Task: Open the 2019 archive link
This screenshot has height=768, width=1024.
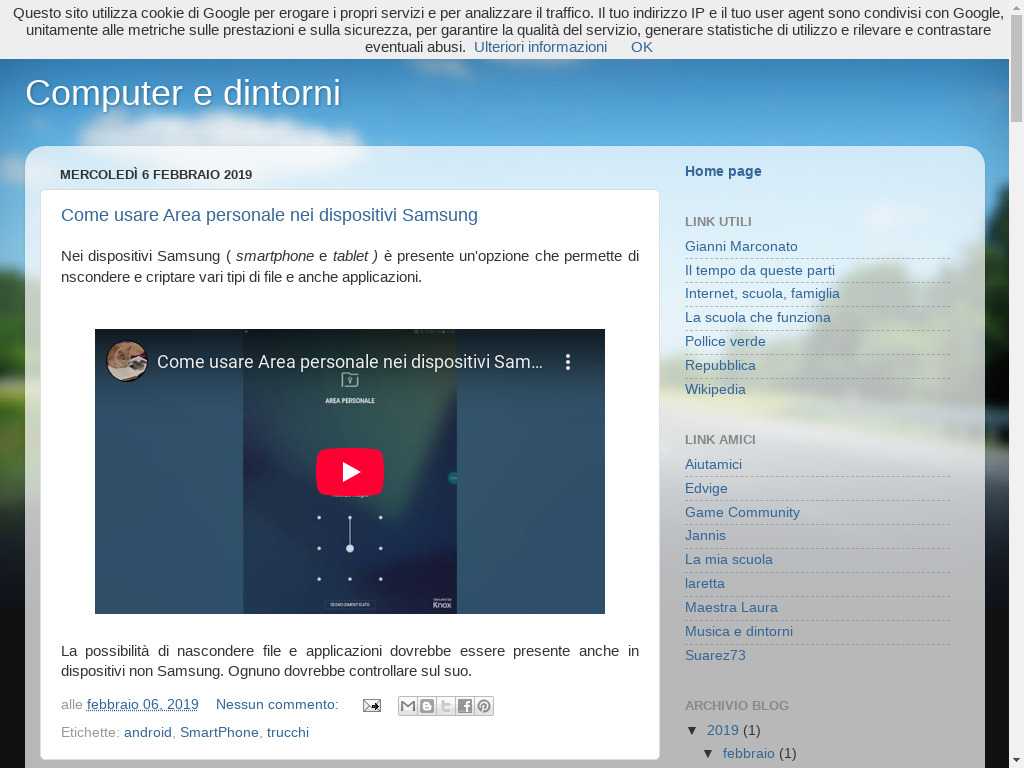Action: (x=722, y=730)
